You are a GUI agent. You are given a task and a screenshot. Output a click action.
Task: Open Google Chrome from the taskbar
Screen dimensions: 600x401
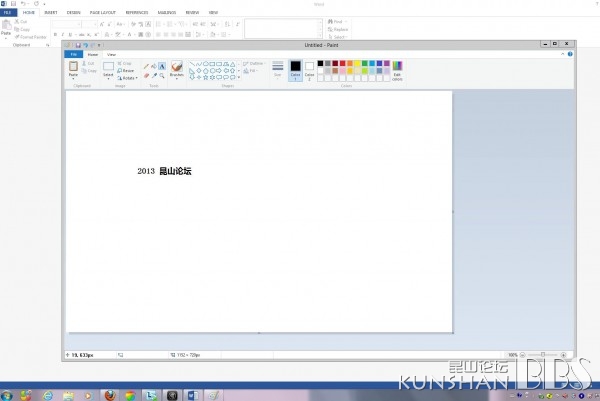point(130,395)
